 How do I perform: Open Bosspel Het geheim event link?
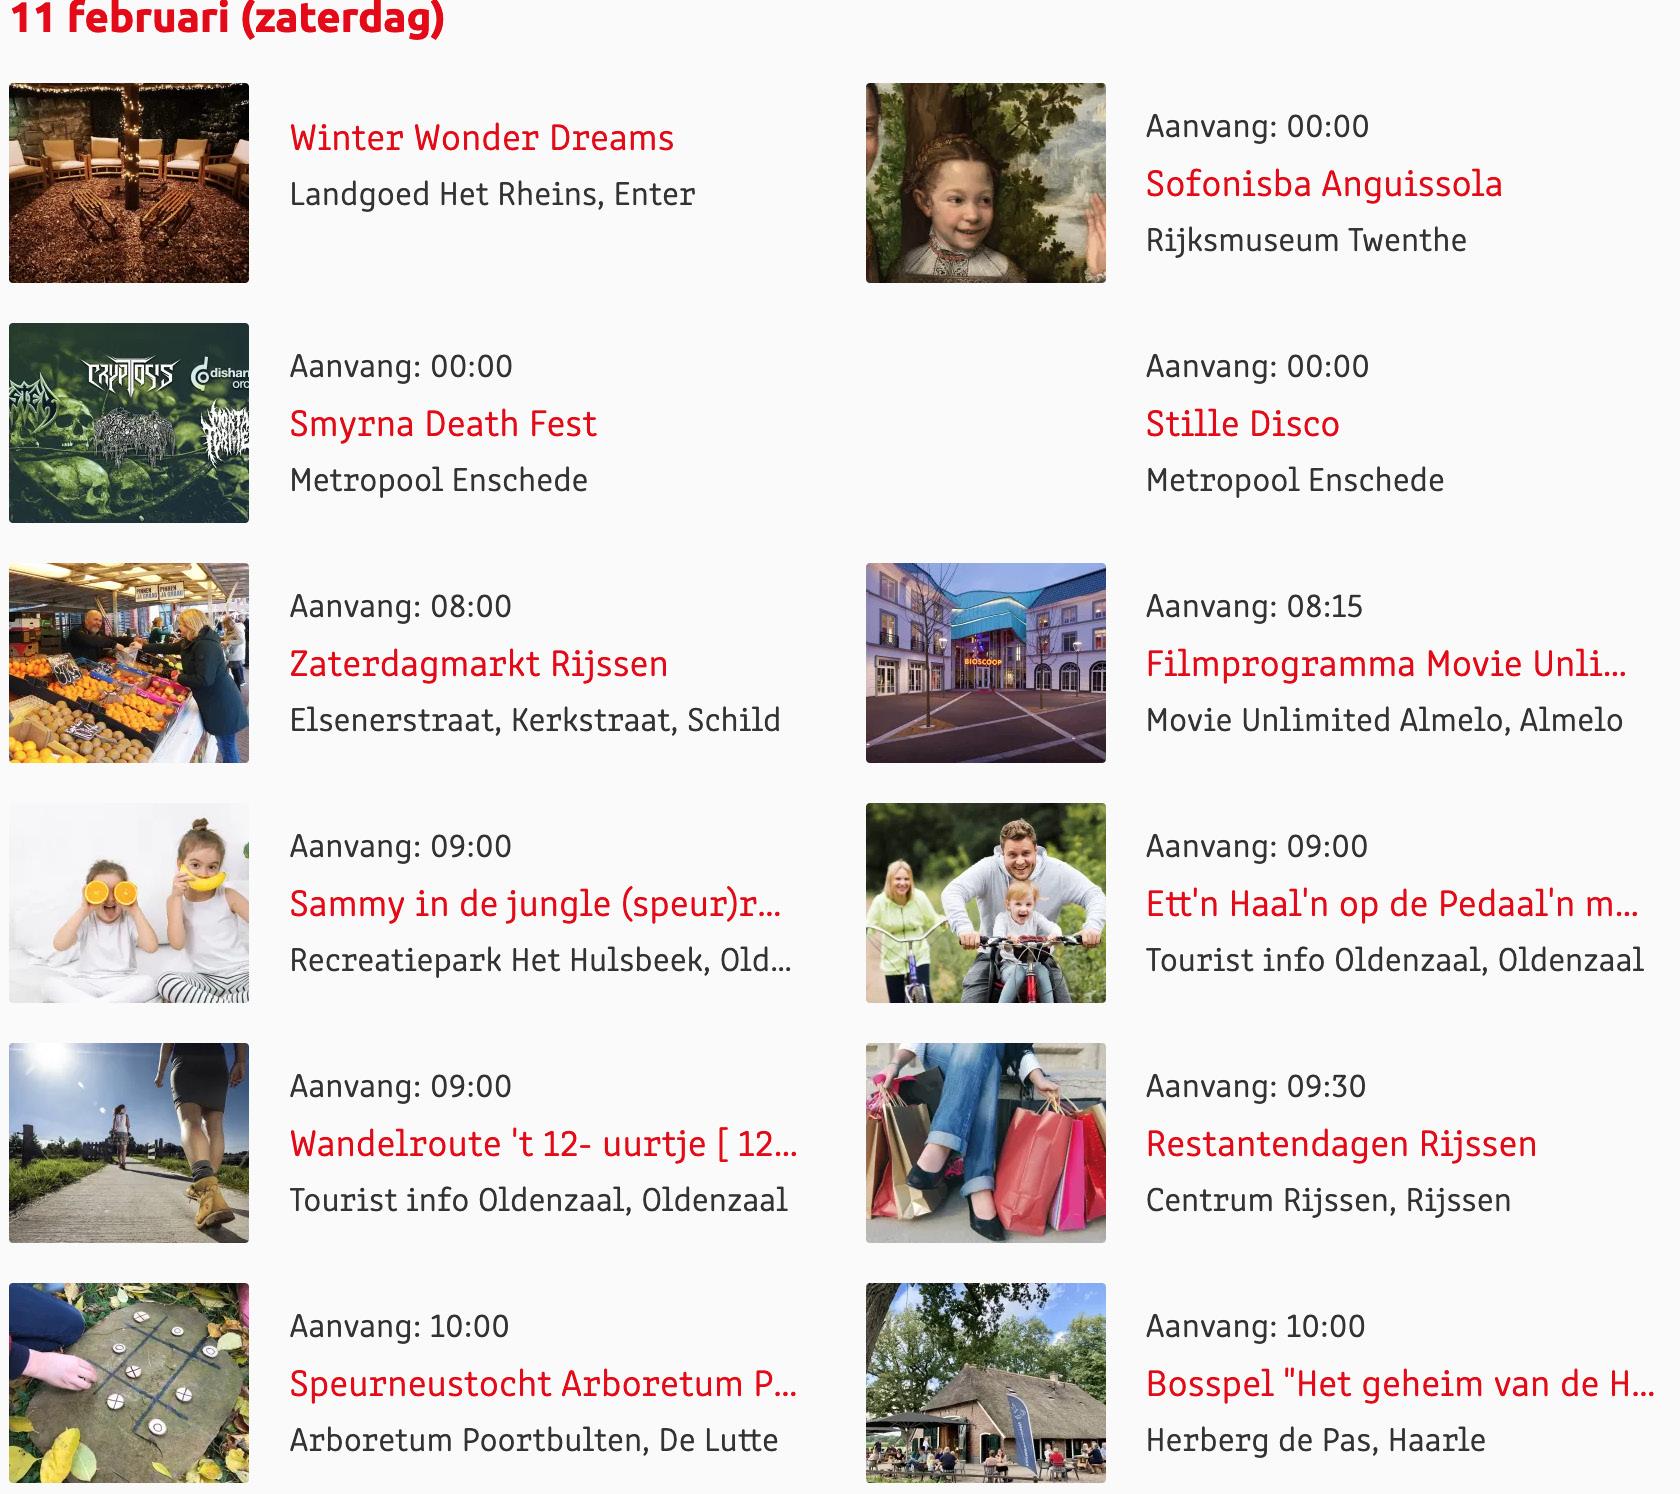[1400, 1384]
